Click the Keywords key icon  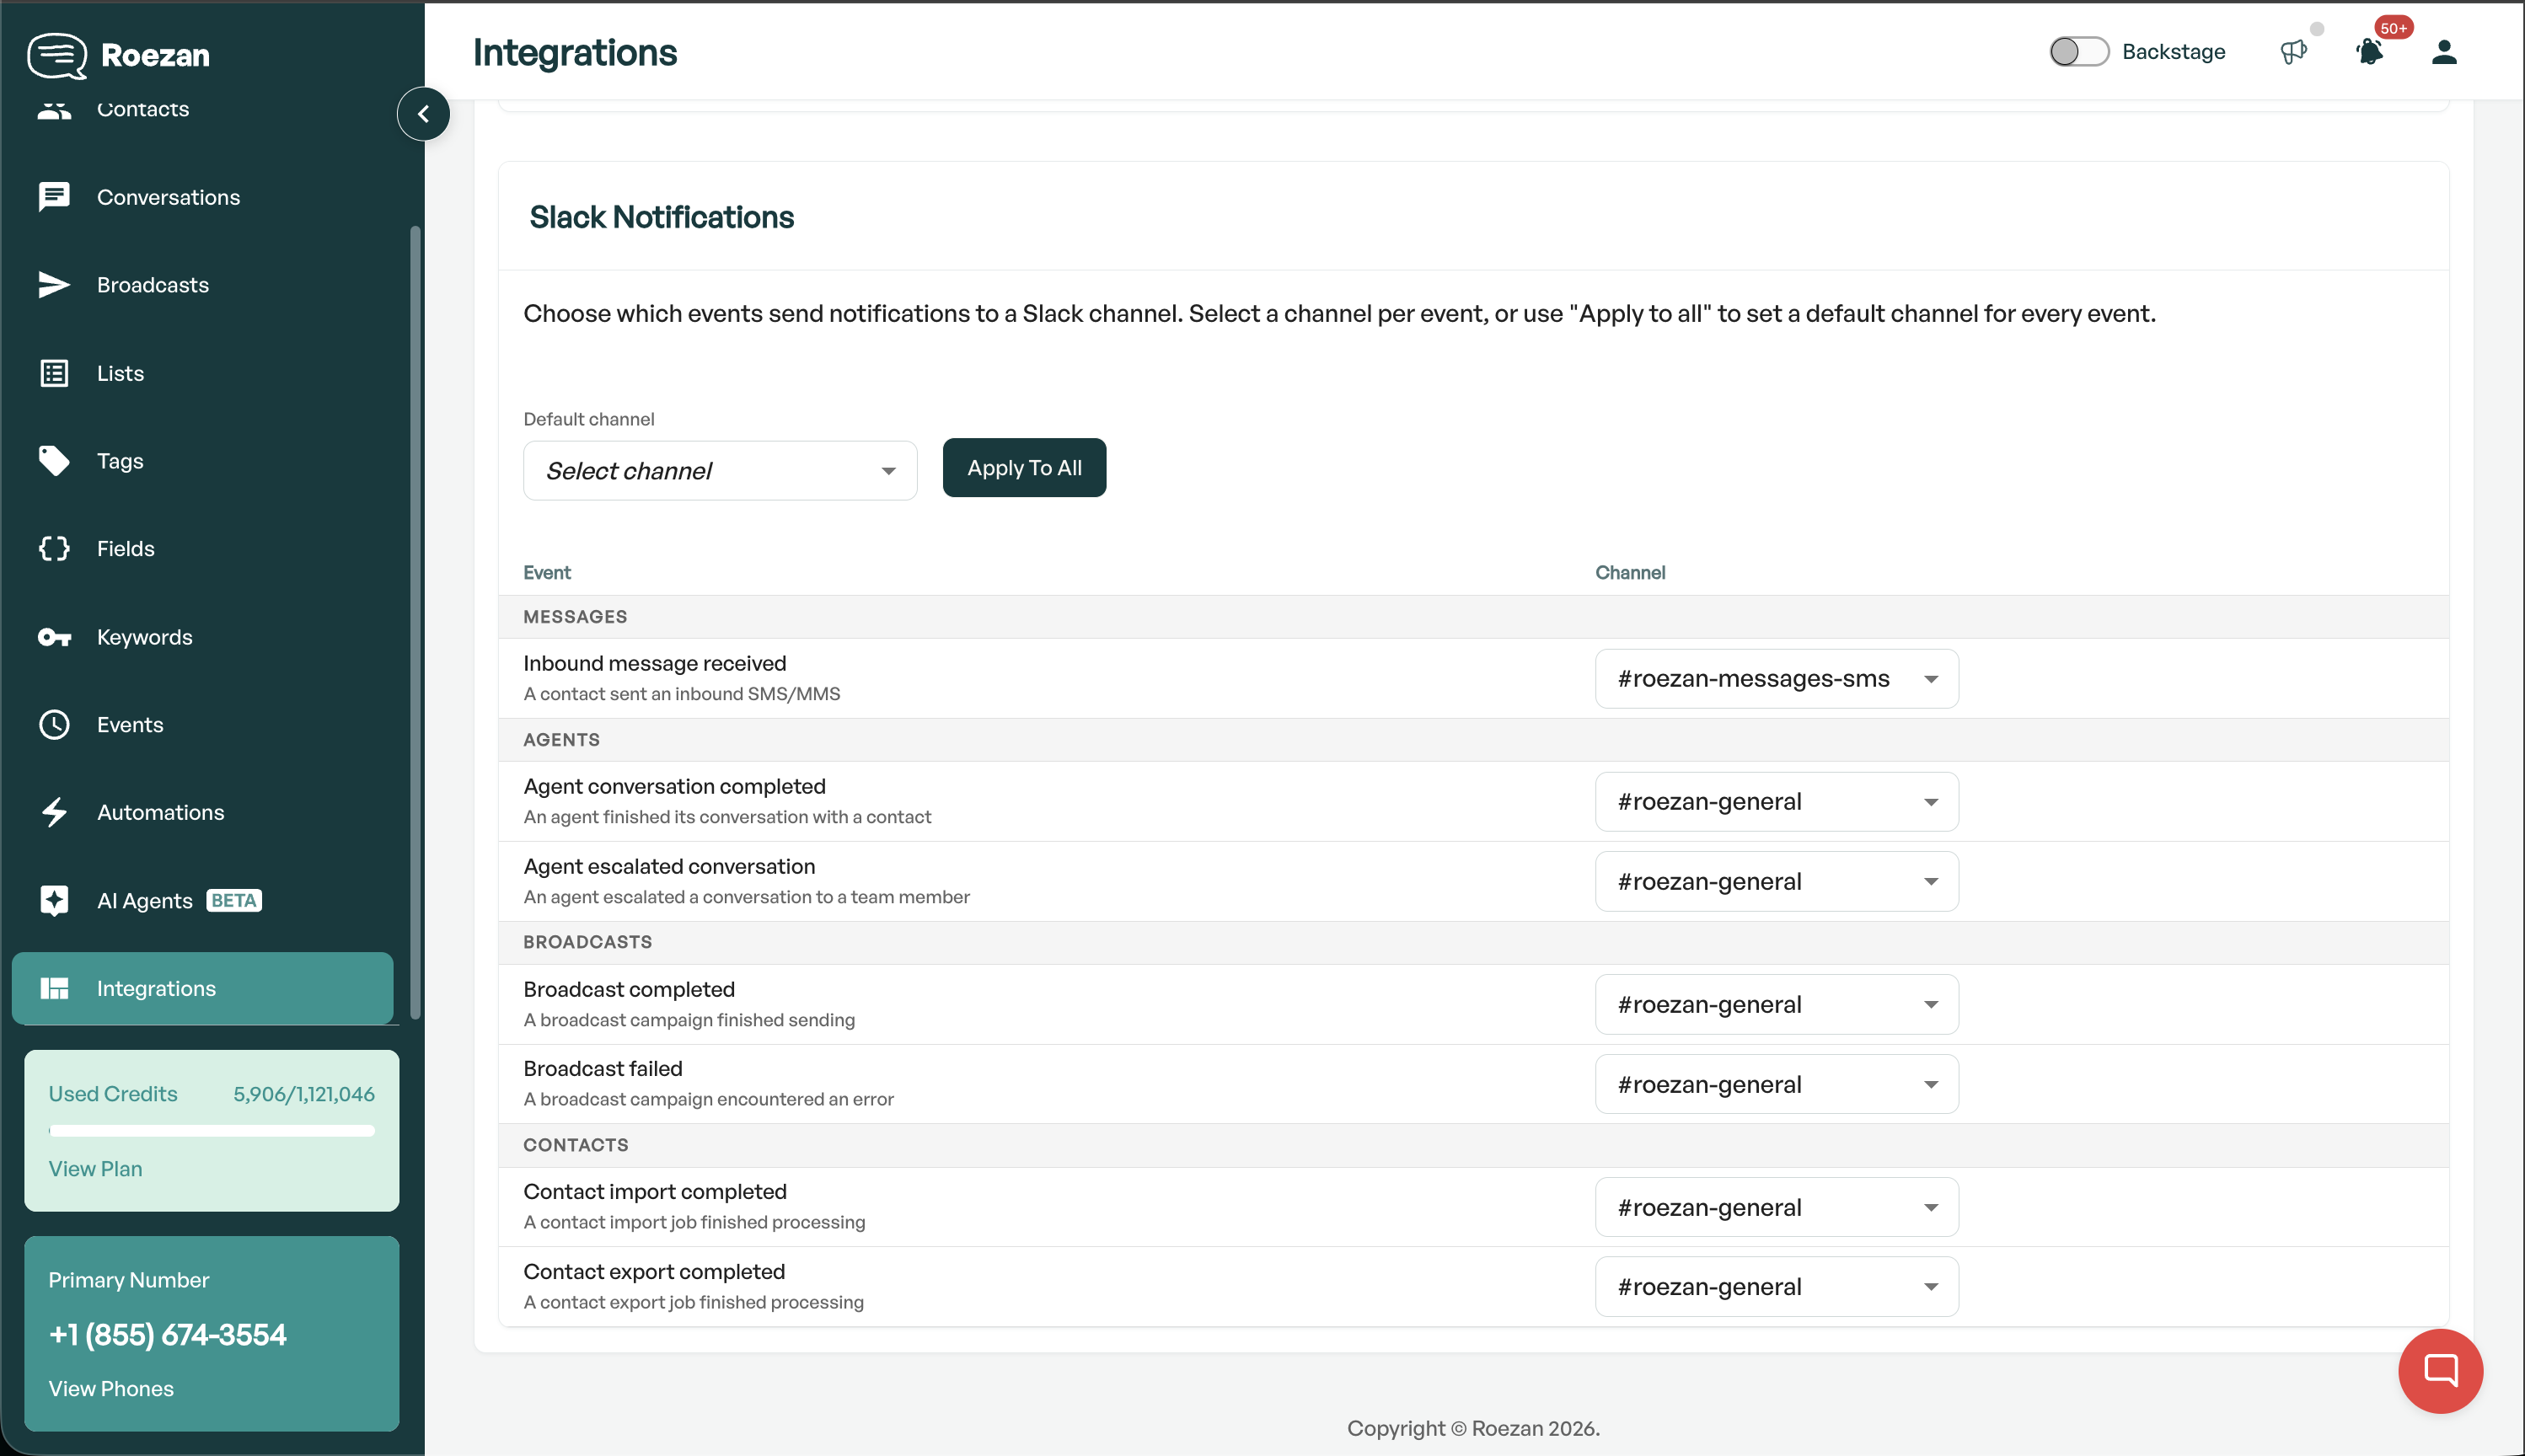(54, 637)
